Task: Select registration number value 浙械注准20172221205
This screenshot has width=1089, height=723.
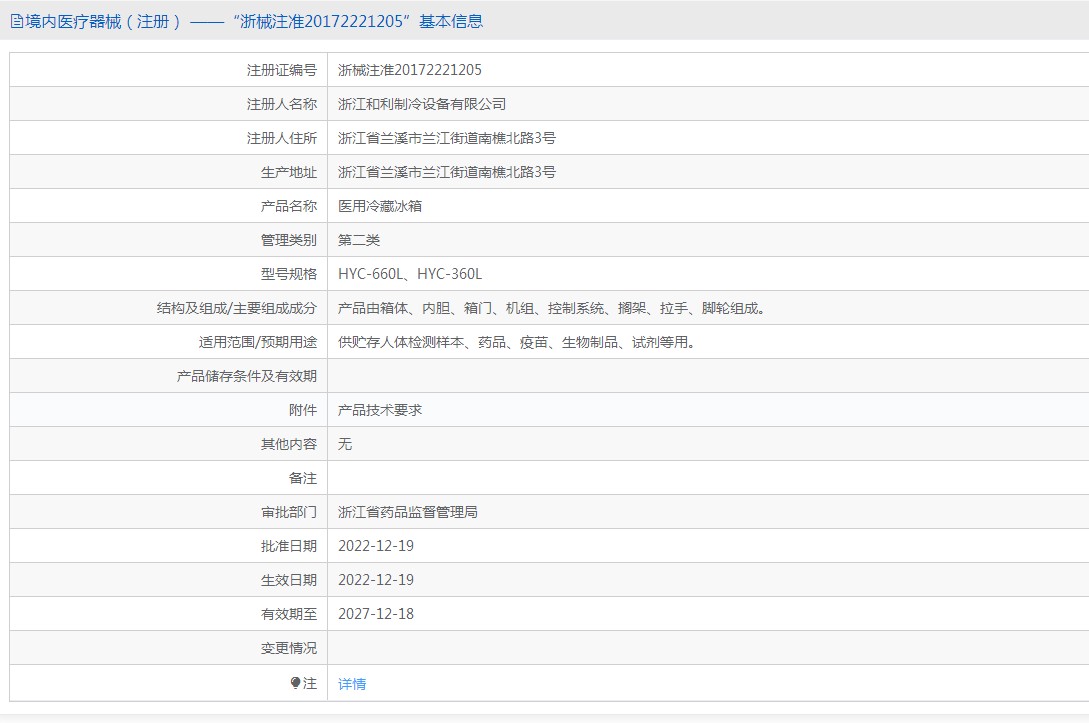Action: click(410, 70)
